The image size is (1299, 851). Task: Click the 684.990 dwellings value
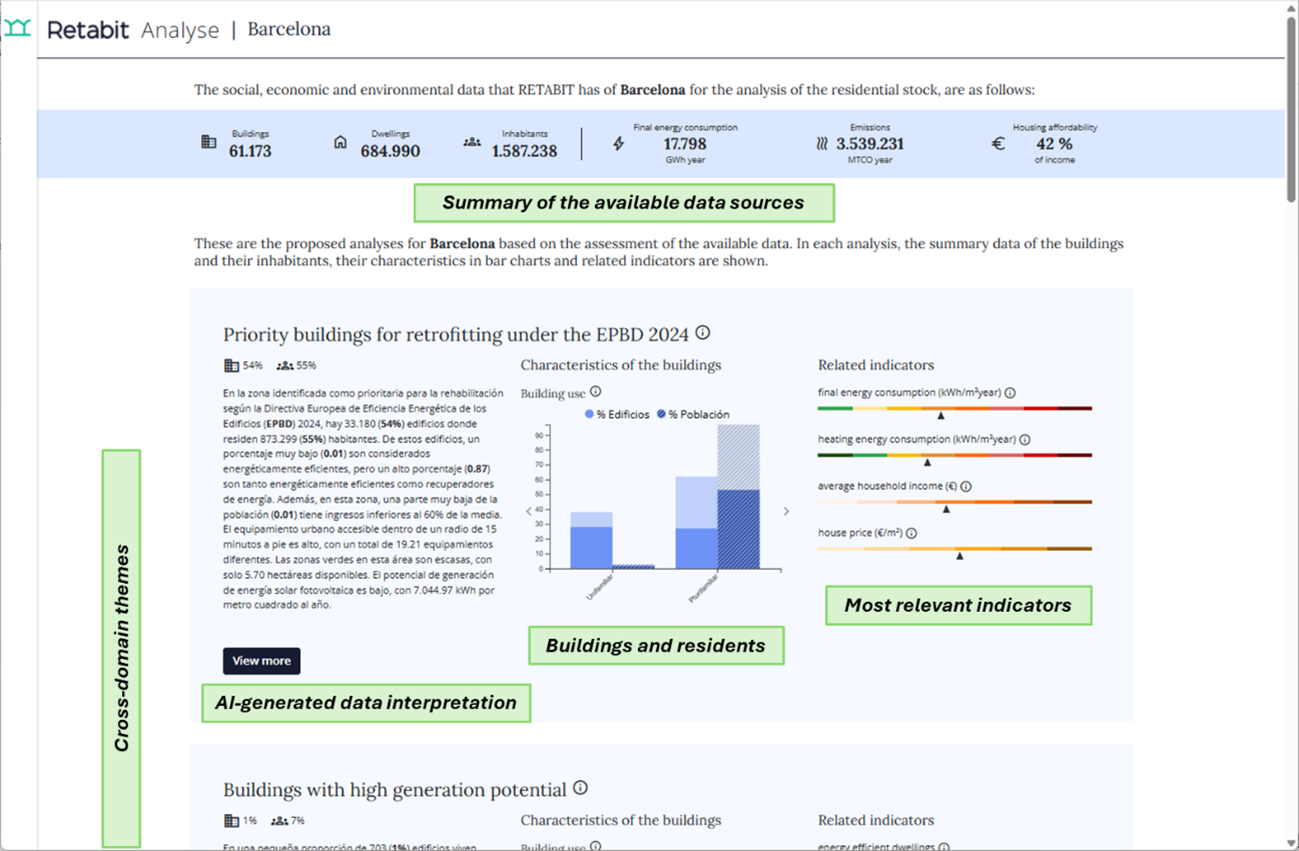tap(390, 151)
